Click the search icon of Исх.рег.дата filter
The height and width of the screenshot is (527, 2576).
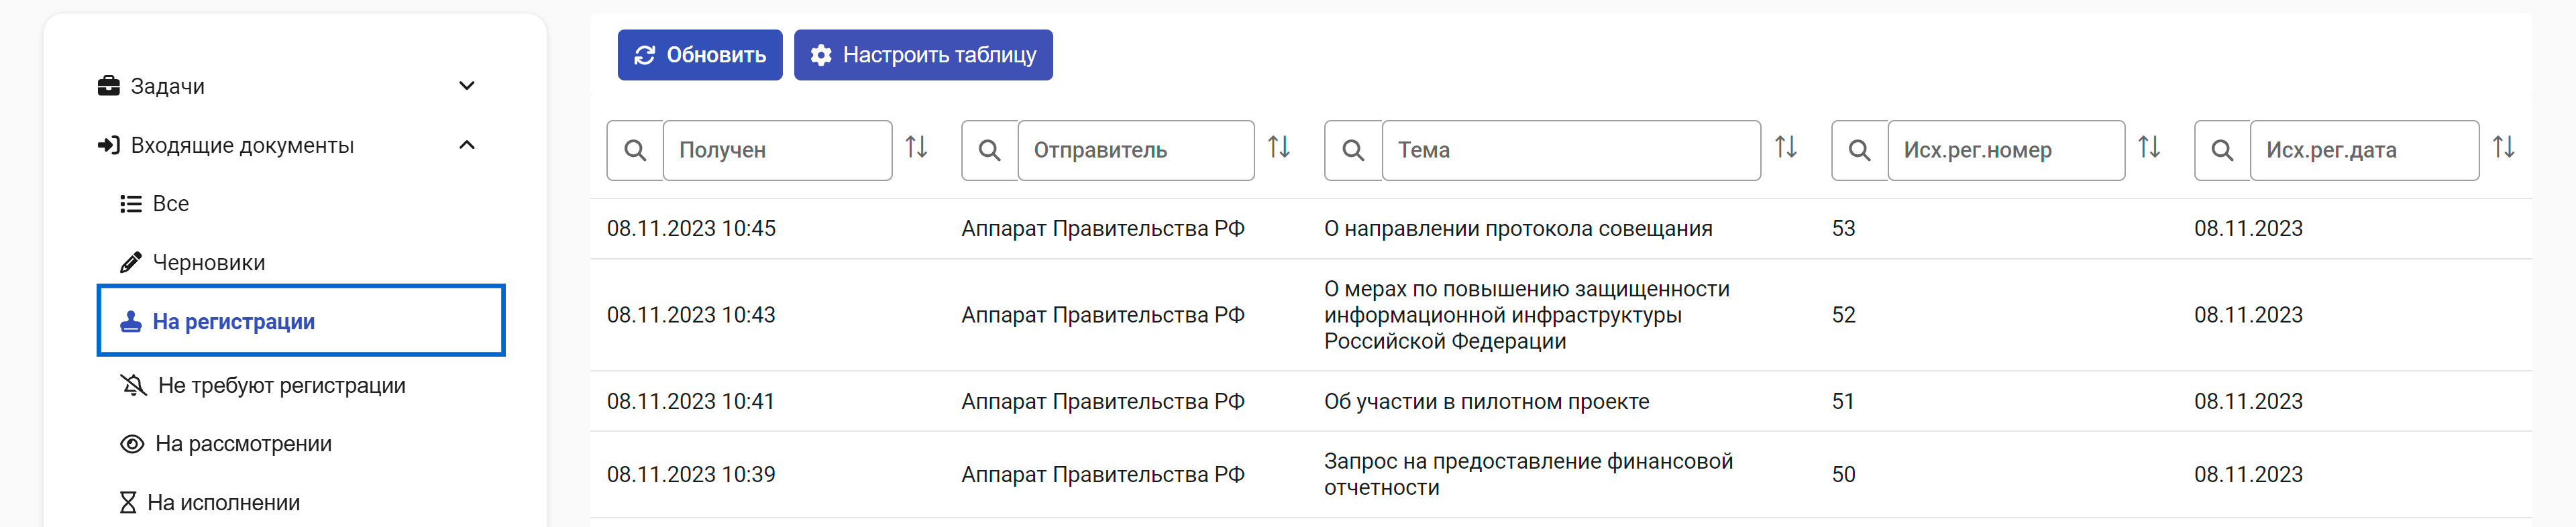tap(2222, 150)
